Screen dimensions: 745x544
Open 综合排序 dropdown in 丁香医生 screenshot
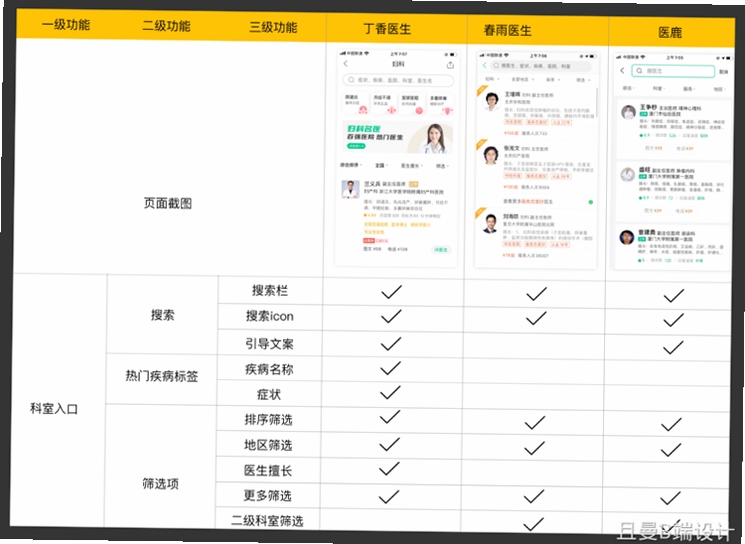pos(351,165)
